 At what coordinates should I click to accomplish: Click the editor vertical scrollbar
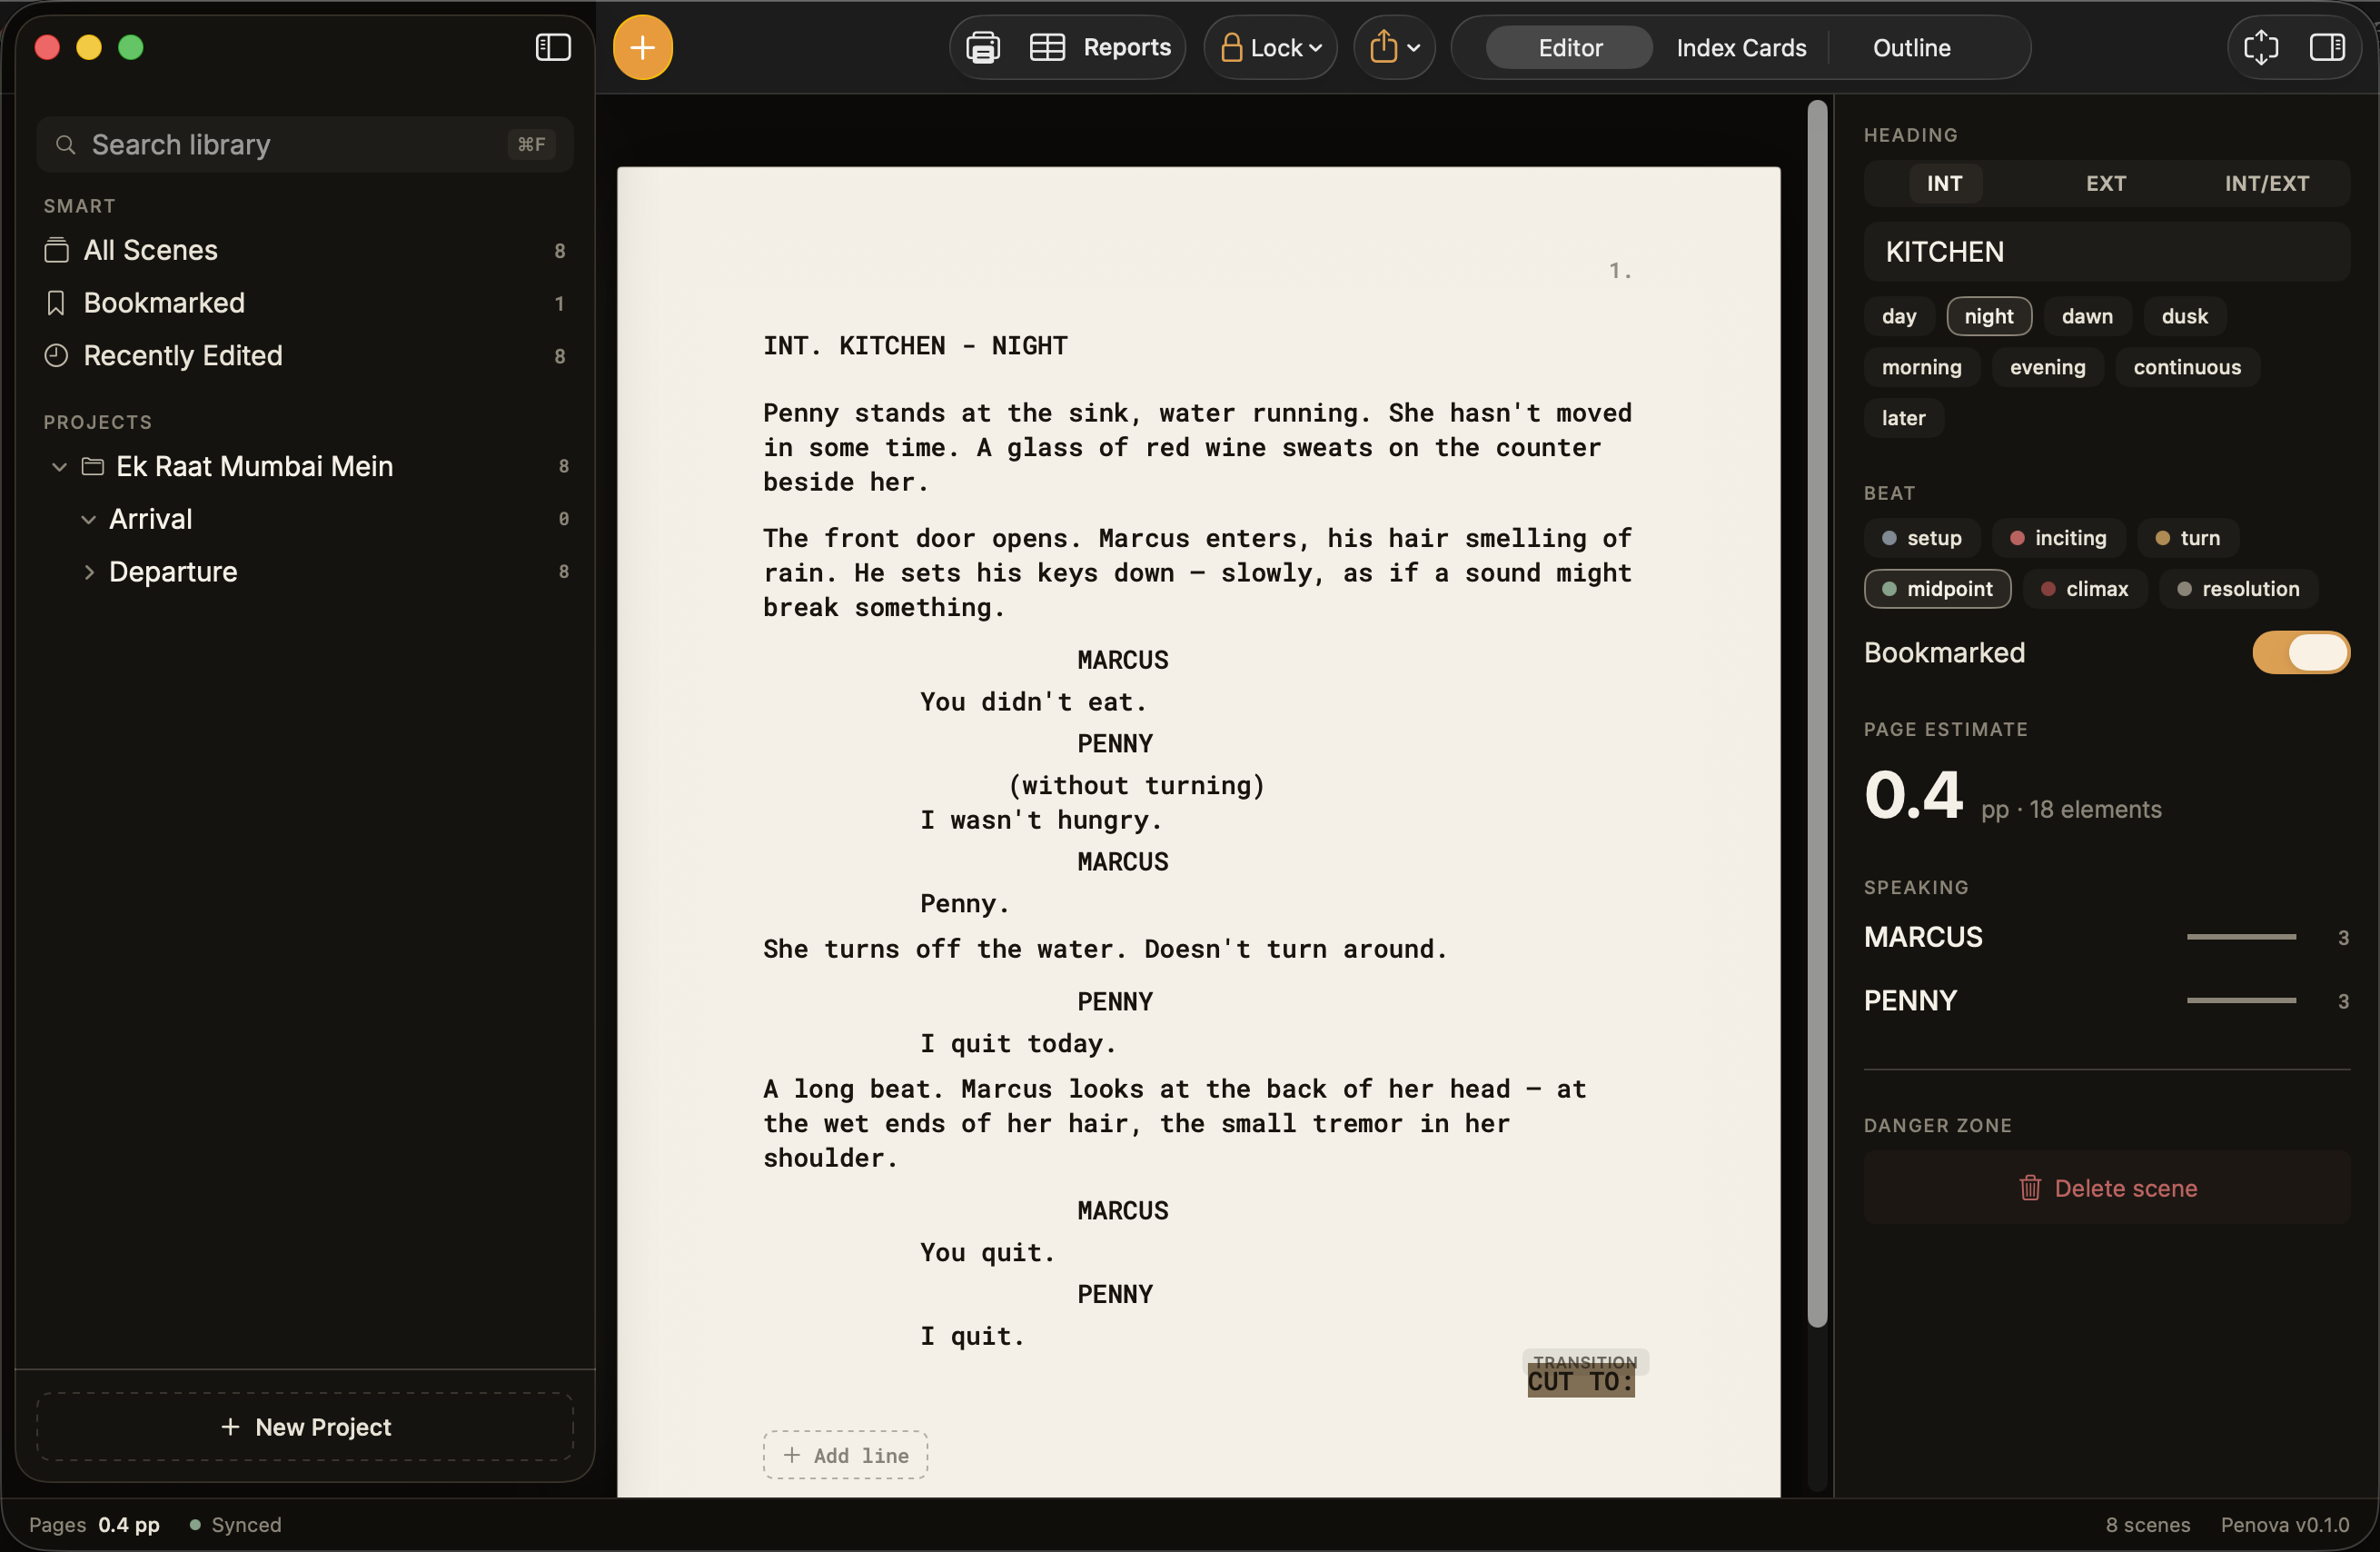pos(1817,715)
